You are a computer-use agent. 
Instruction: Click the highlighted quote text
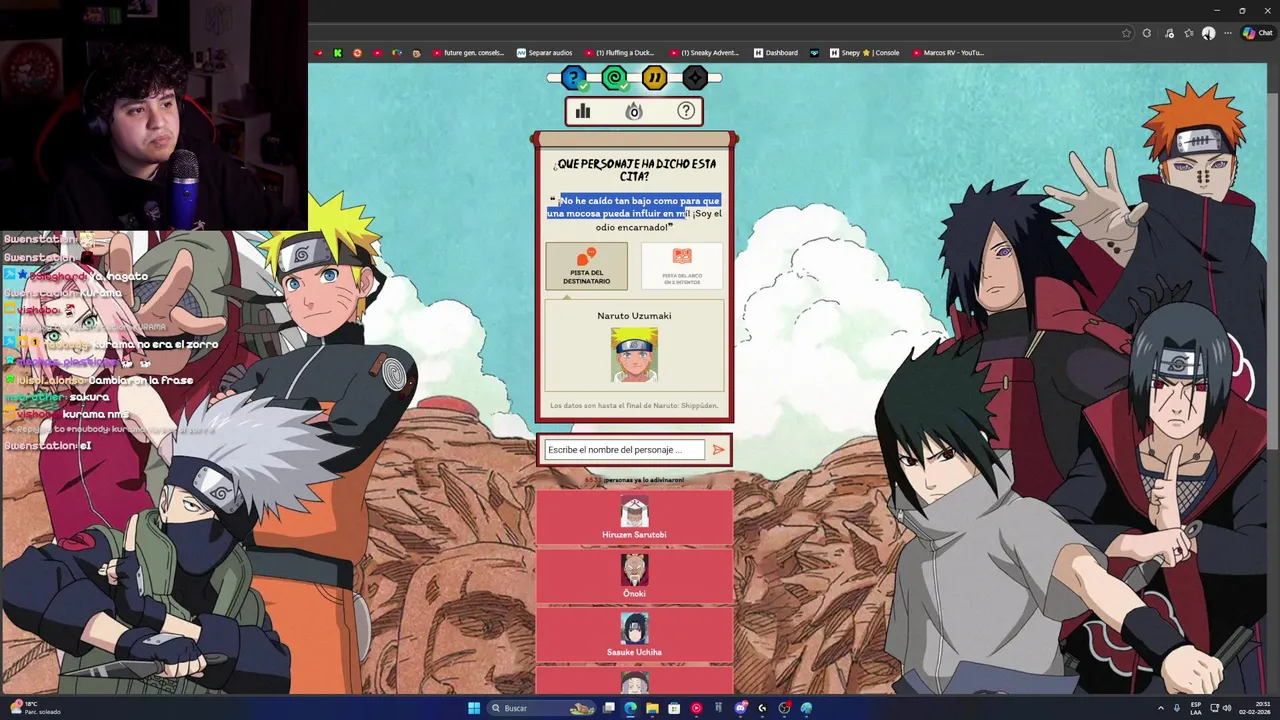634,207
